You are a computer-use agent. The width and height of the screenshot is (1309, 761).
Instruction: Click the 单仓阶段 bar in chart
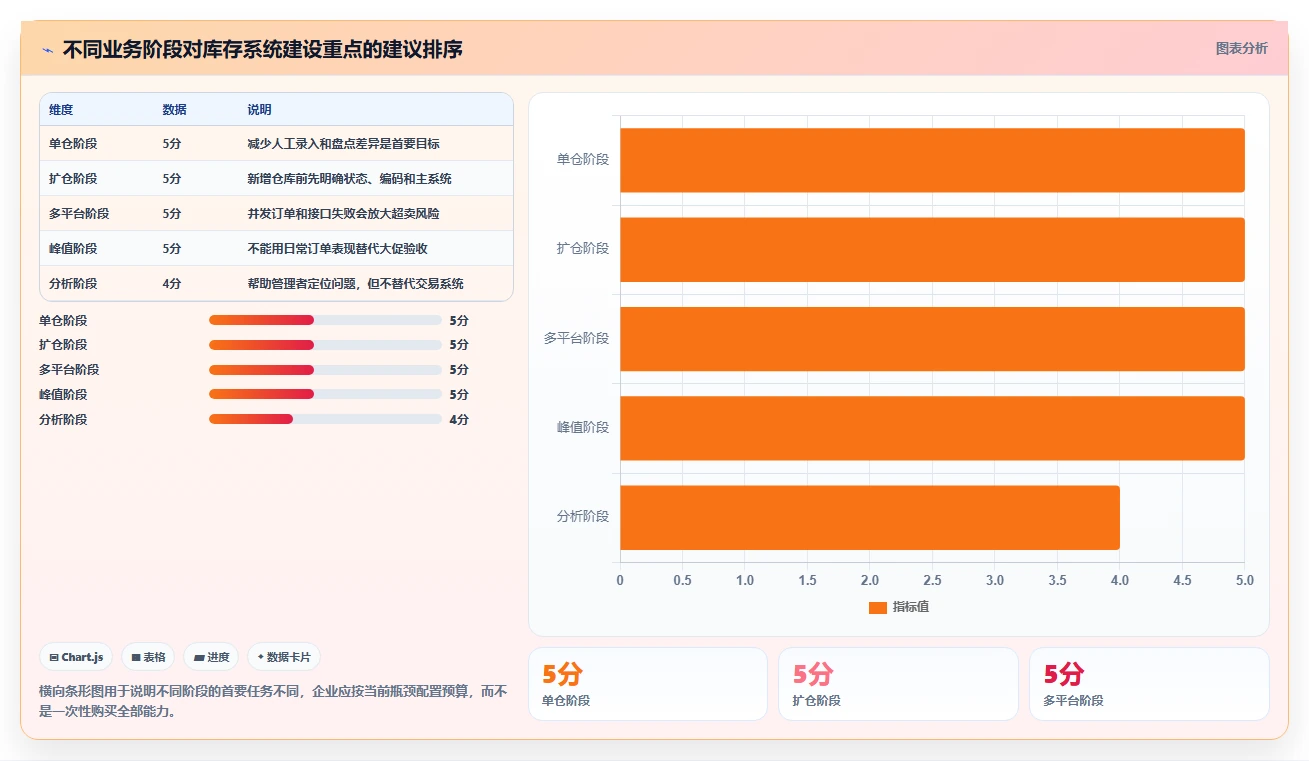[x=932, y=160]
